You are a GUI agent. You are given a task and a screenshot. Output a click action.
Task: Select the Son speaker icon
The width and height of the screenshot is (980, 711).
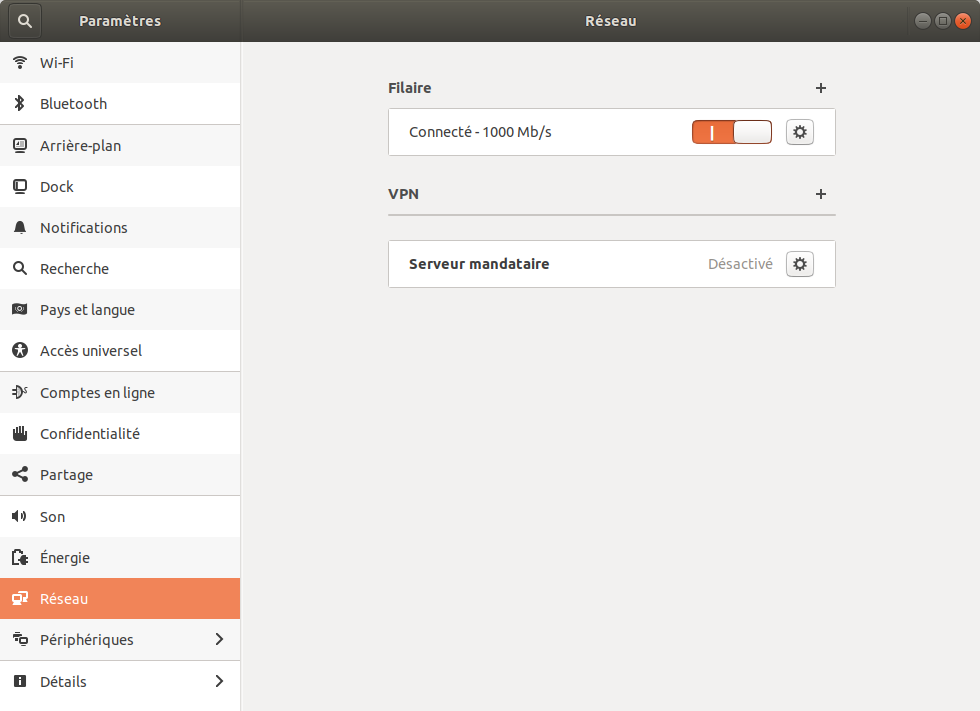[x=19, y=516]
